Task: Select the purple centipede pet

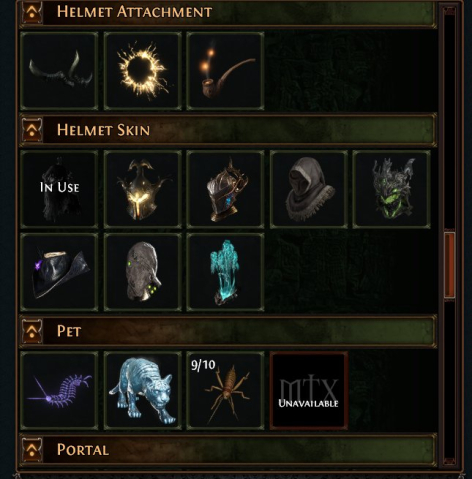Action: pos(59,390)
